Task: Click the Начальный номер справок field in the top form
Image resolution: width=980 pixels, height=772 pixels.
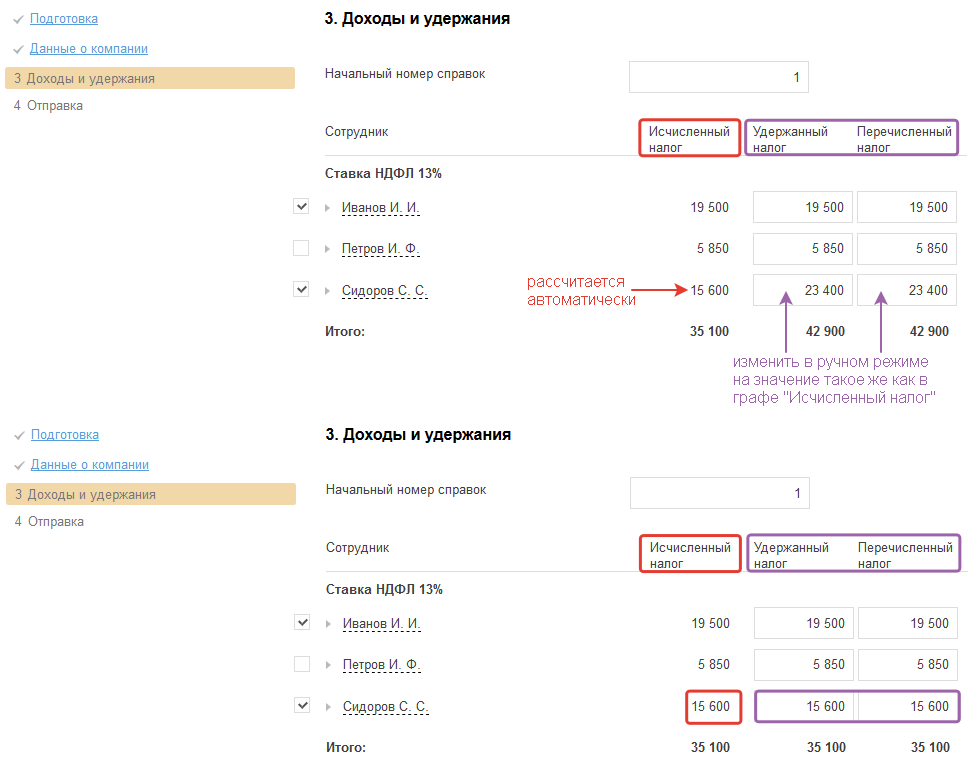Action: tap(718, 77)
